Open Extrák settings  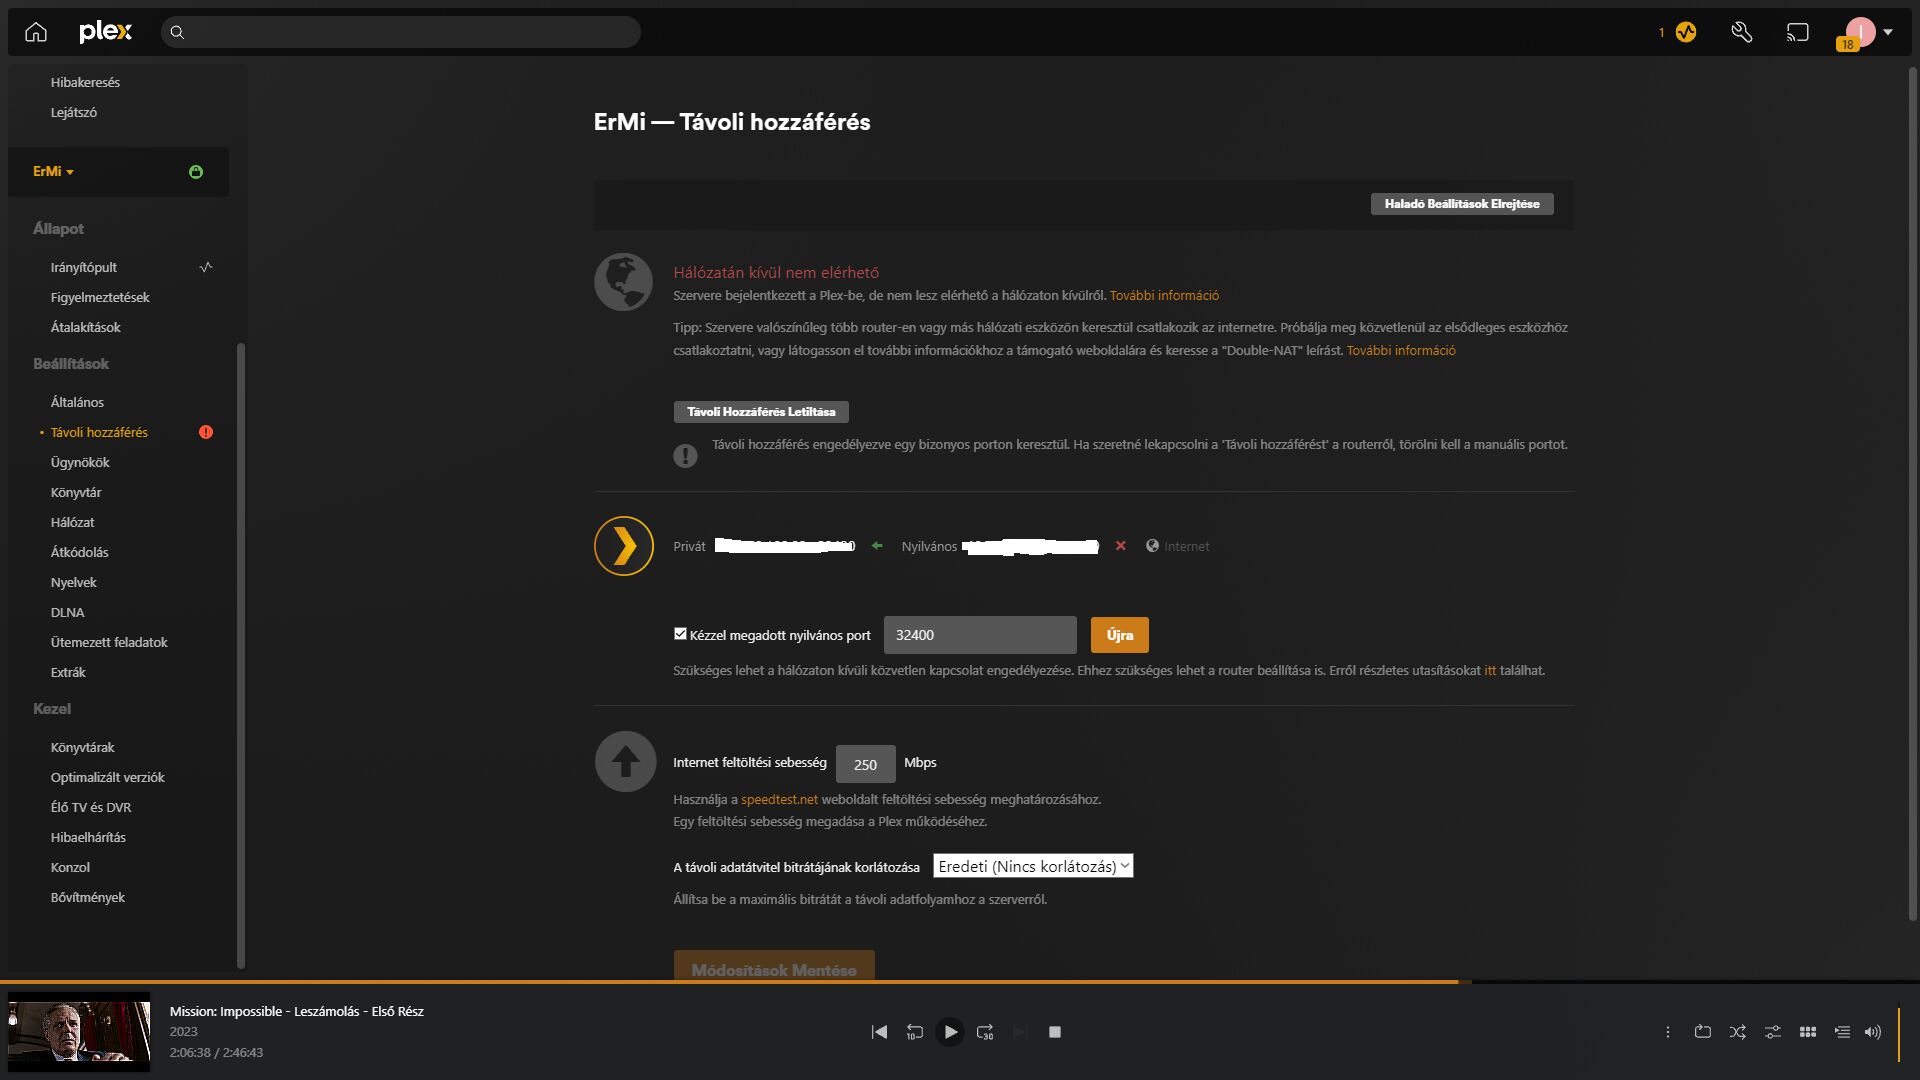68,672
